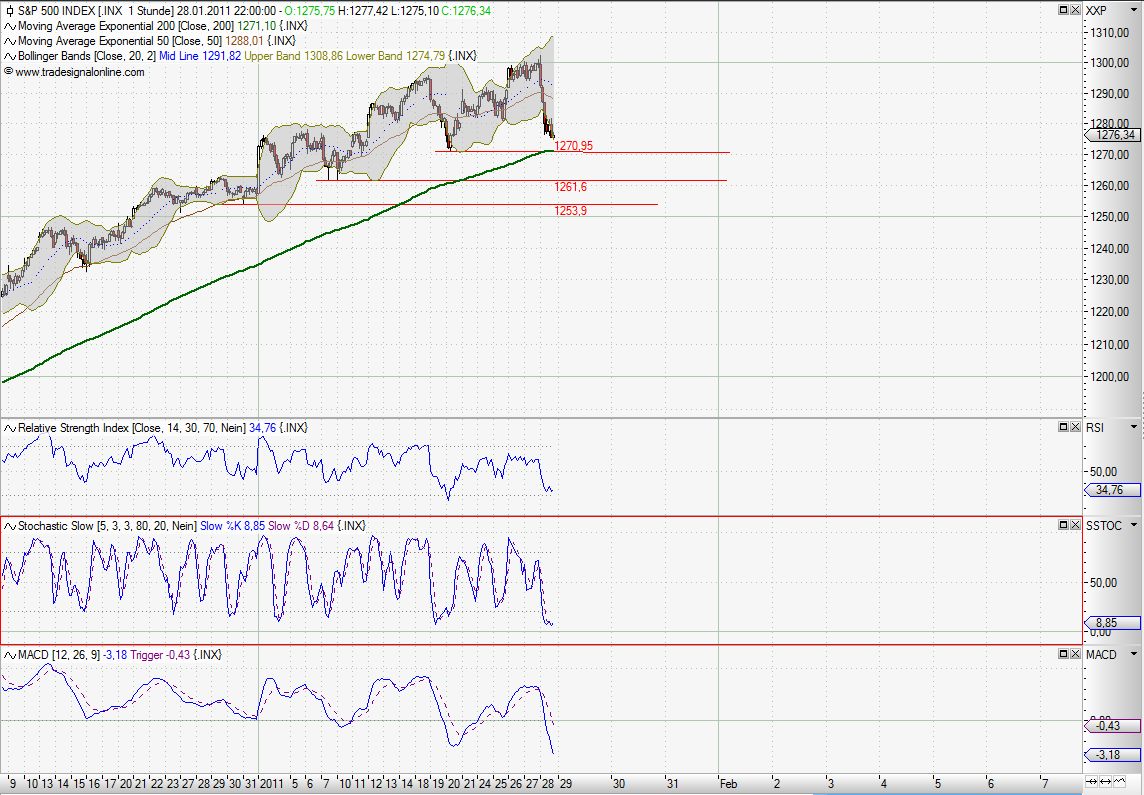The image size is (1144, 795).
Task: Close the RSI subchart with its X button
Action: [x=1075, y=426]
